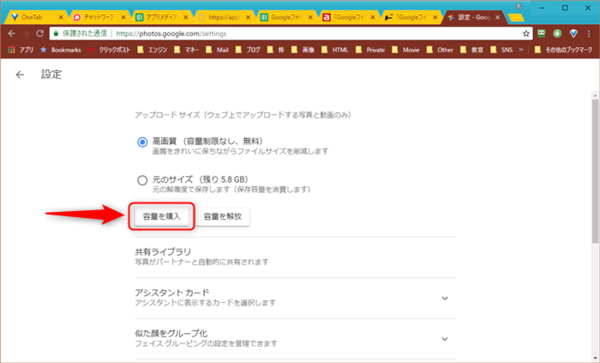The image size is (600, 363).
Task: Expand the アシスタント カード section chevron
Action: click(445, 298)
